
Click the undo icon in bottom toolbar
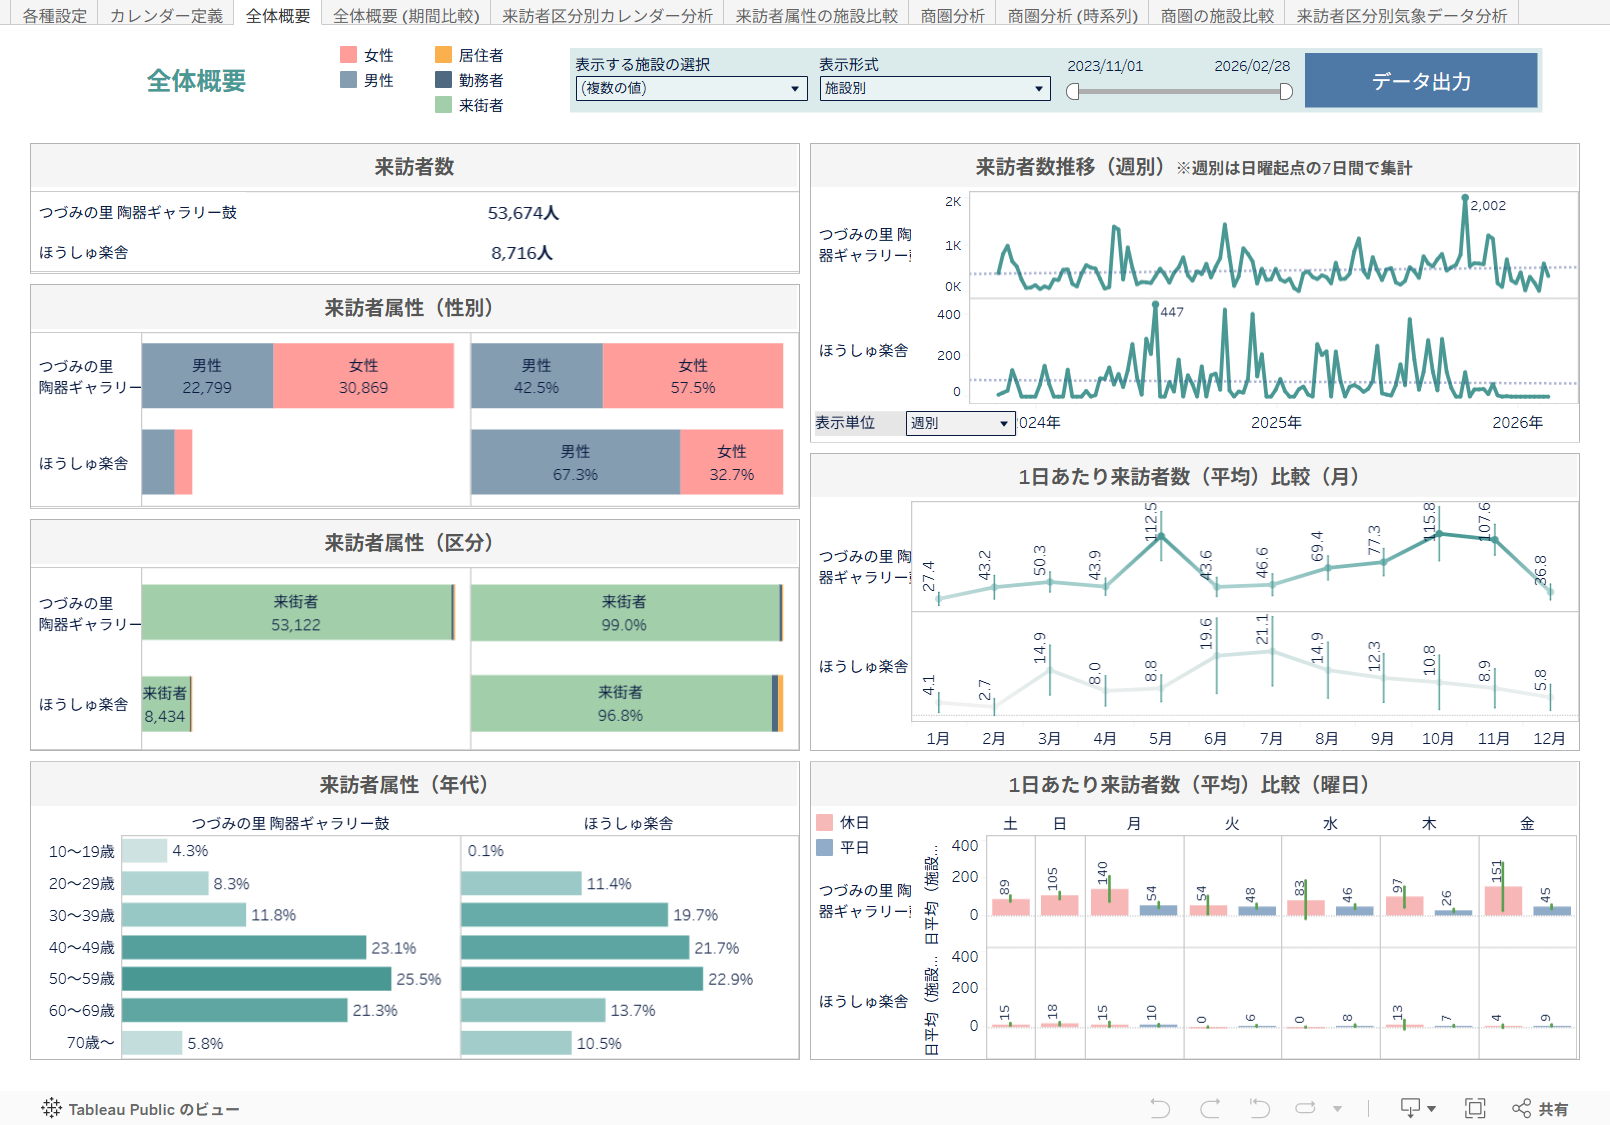point(1160,1108)
